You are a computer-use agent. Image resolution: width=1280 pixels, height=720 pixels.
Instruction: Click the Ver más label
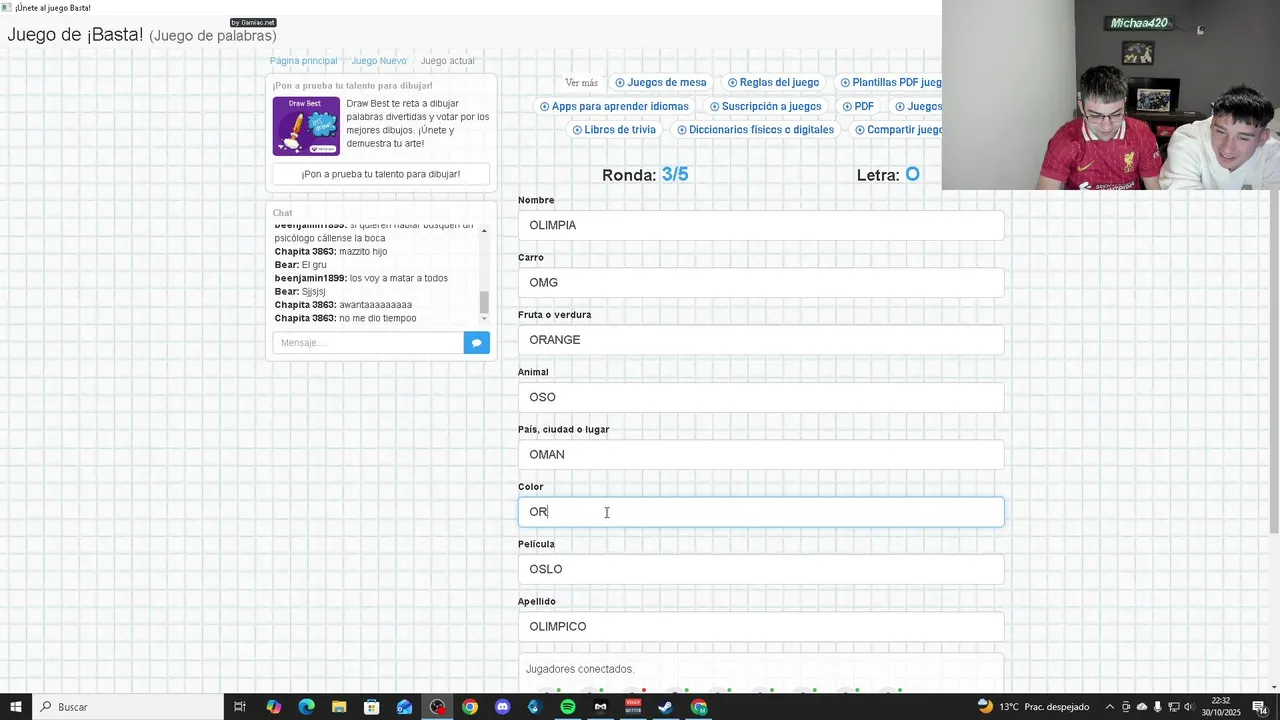[581, 83]
